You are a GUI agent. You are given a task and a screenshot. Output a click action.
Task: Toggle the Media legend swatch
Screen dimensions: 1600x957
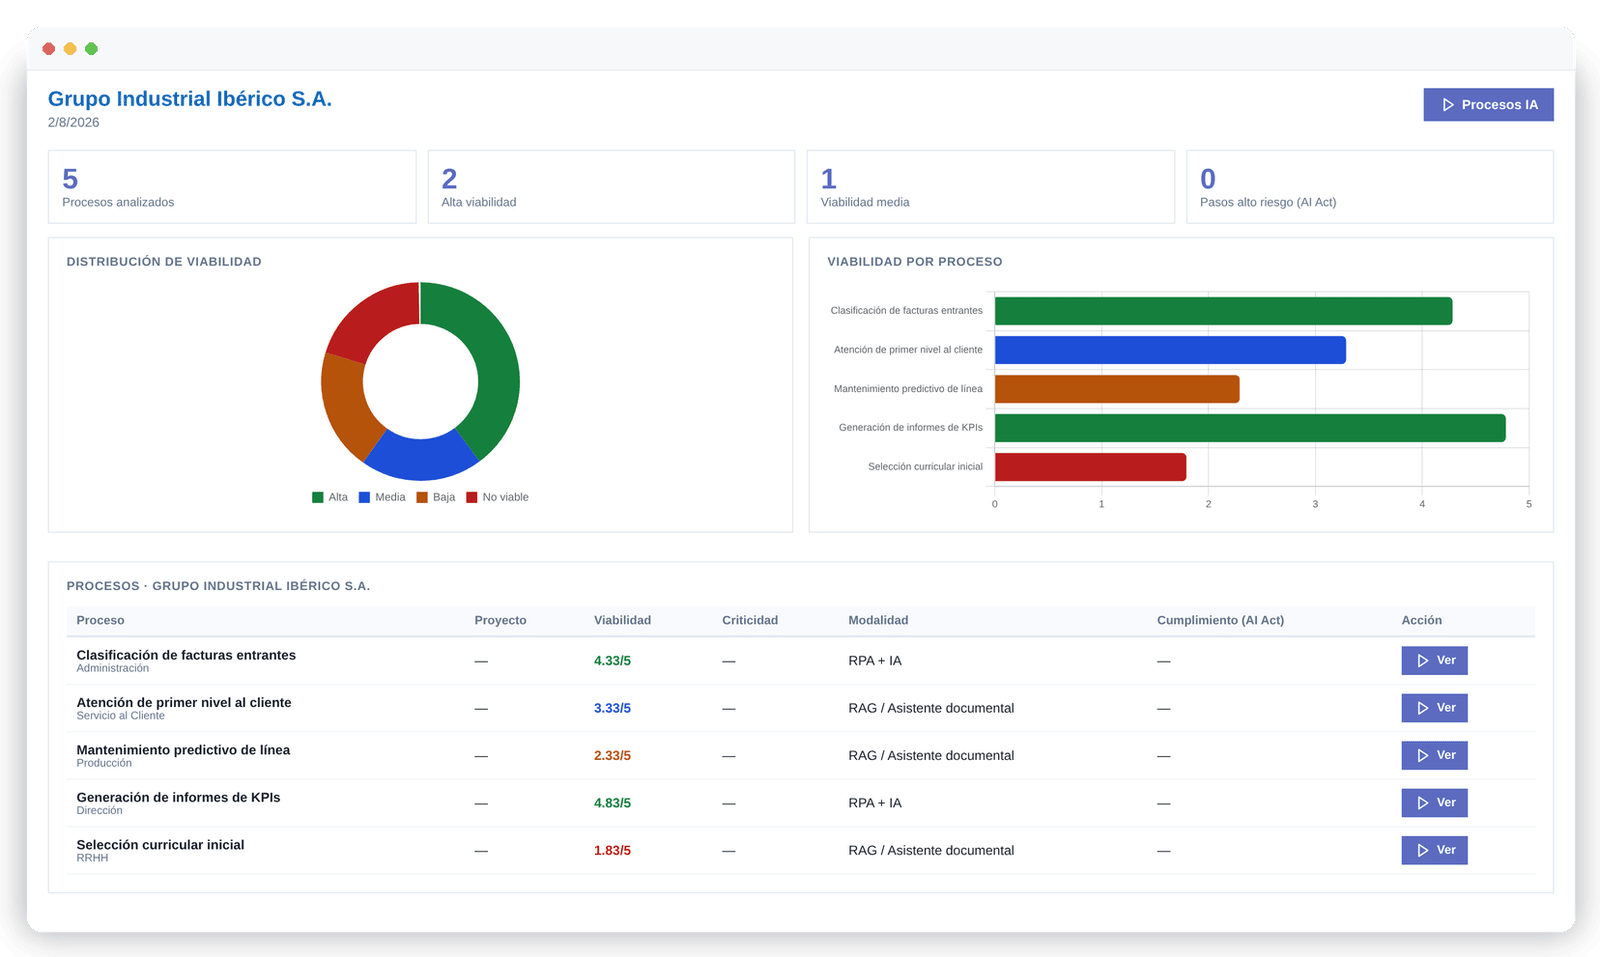pos(365,497)
